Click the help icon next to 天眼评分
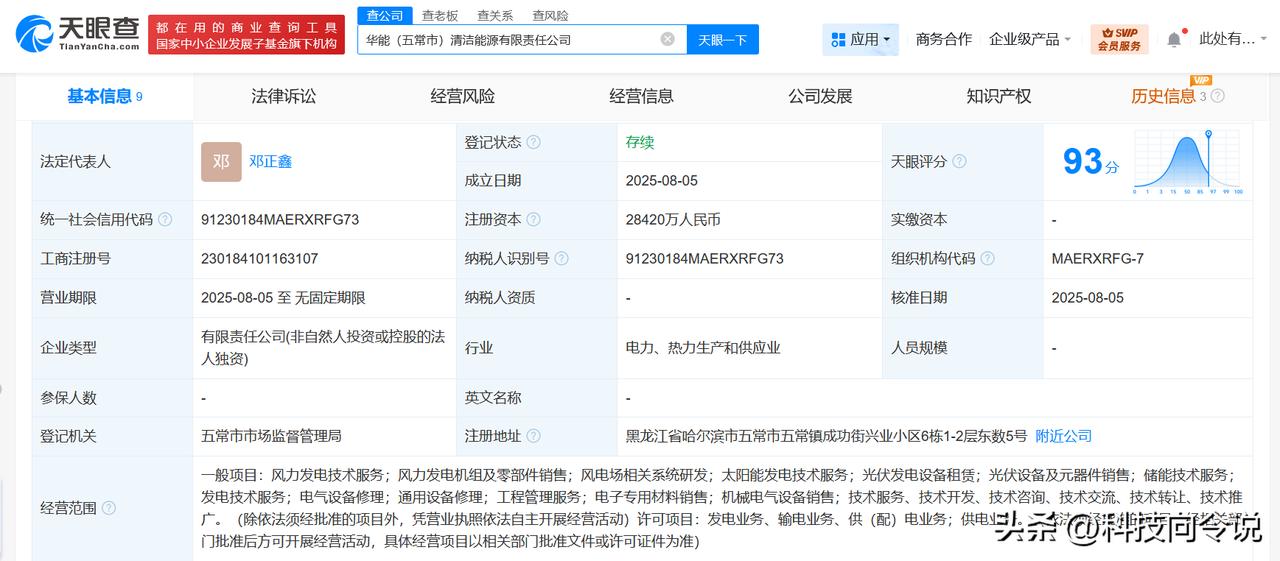Screen dimensions: 1280x561 [960, 161]
